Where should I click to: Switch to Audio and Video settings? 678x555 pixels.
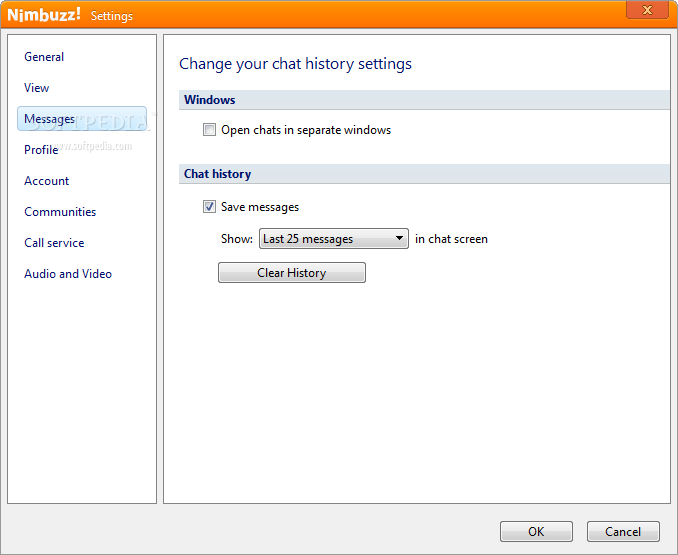68,274
